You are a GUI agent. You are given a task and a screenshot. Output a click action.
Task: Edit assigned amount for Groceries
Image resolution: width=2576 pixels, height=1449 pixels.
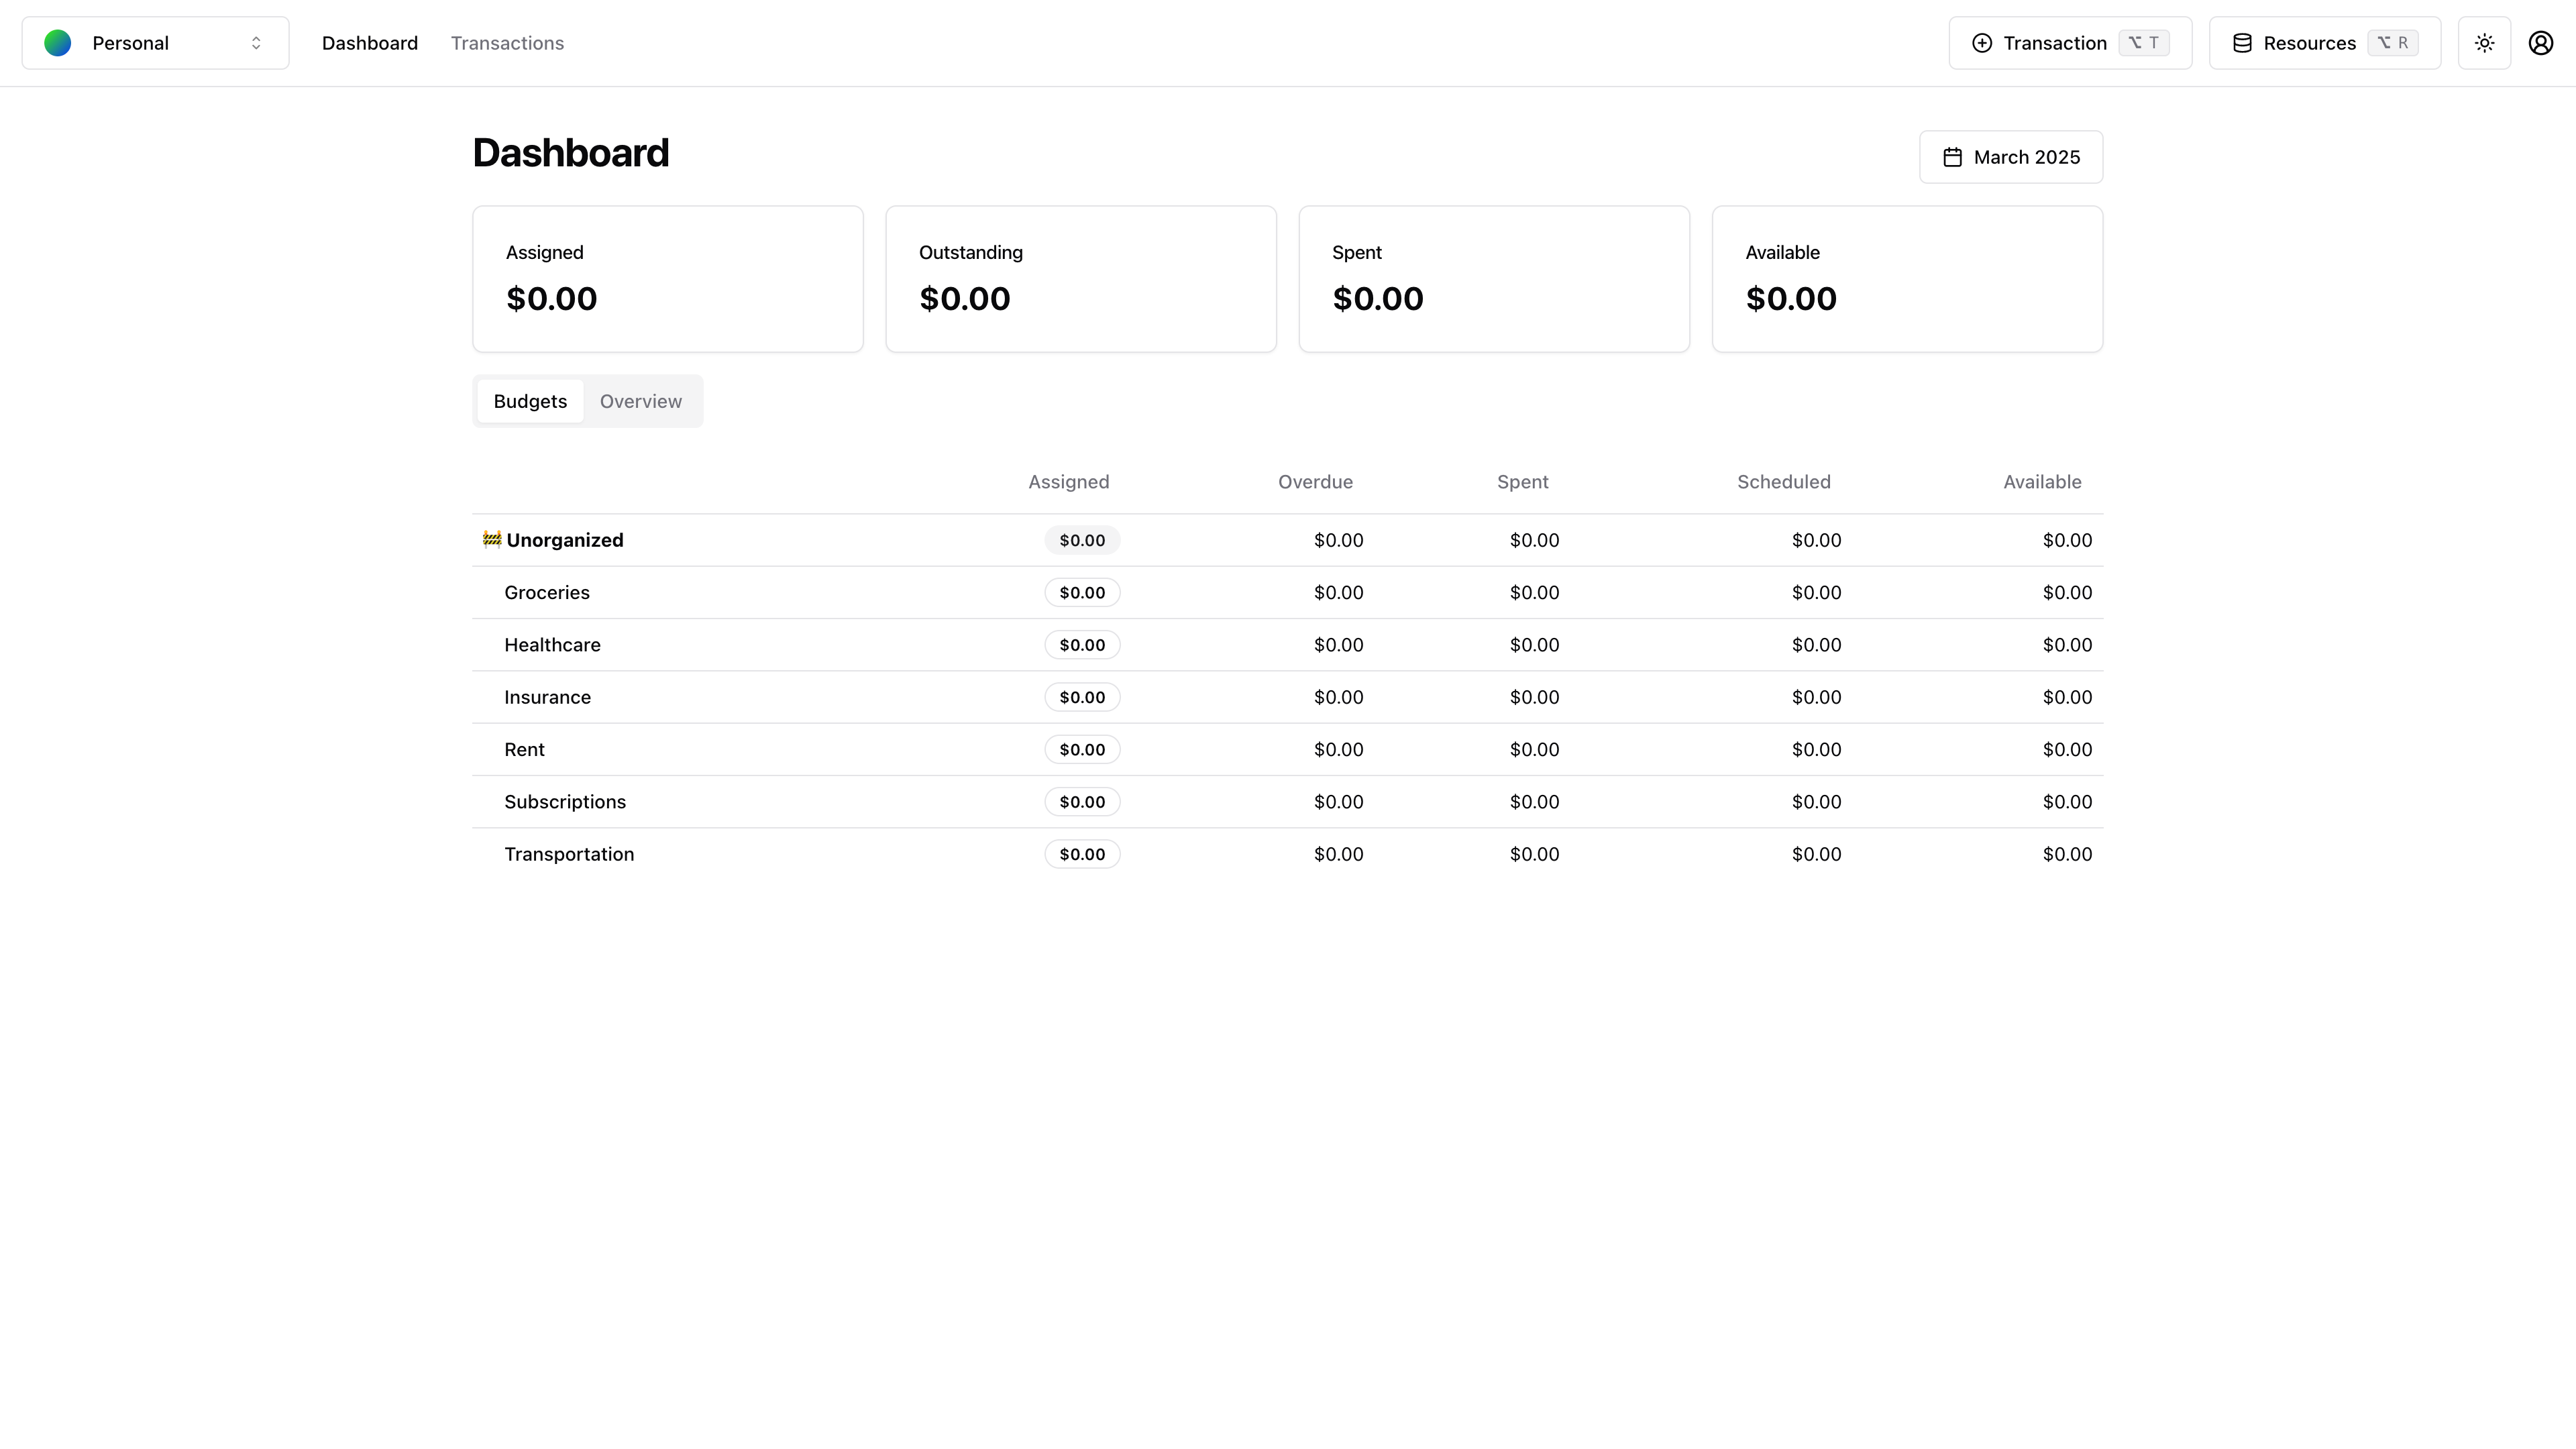pos(1082,593)
